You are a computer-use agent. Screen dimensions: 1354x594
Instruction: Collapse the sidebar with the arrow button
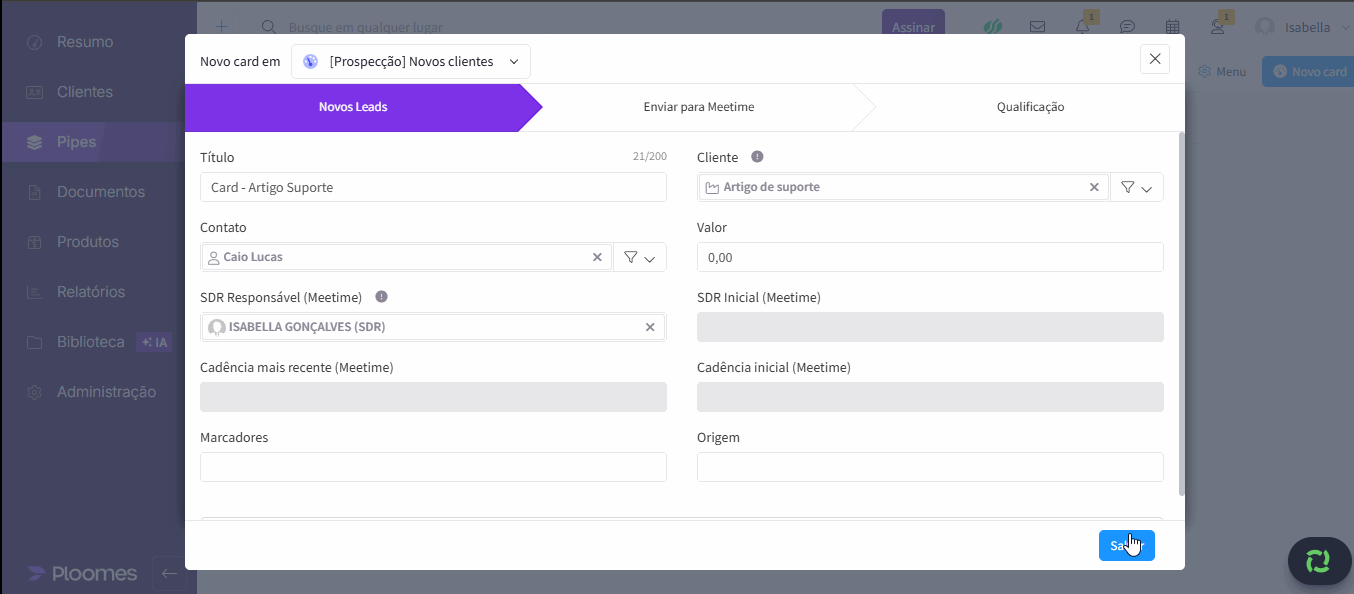point(169,573)
